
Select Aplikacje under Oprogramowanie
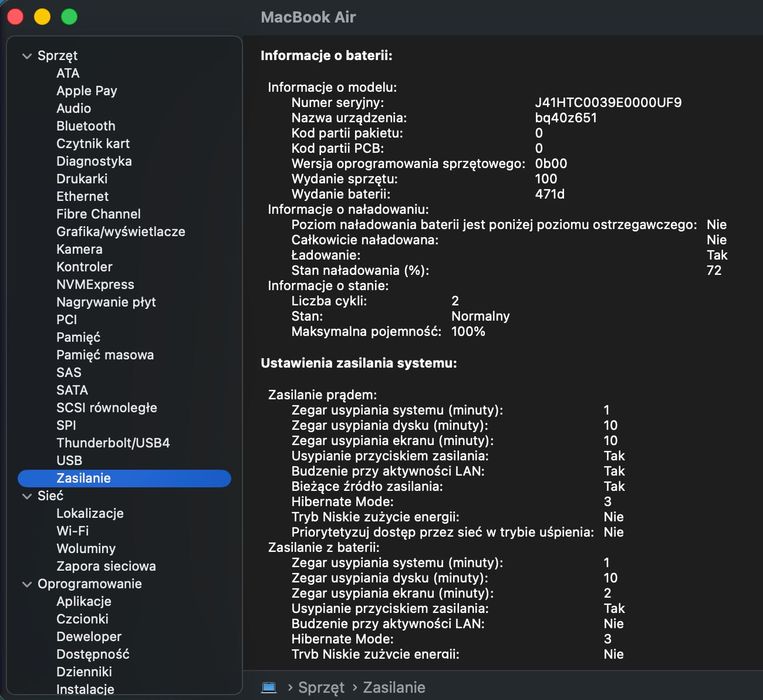[x=84, y=602]
